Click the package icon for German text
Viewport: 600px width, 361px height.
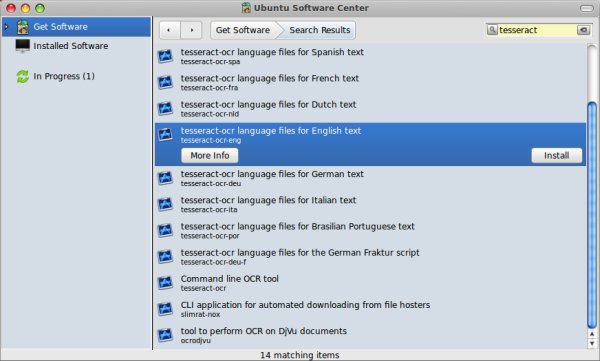(165, 178)
